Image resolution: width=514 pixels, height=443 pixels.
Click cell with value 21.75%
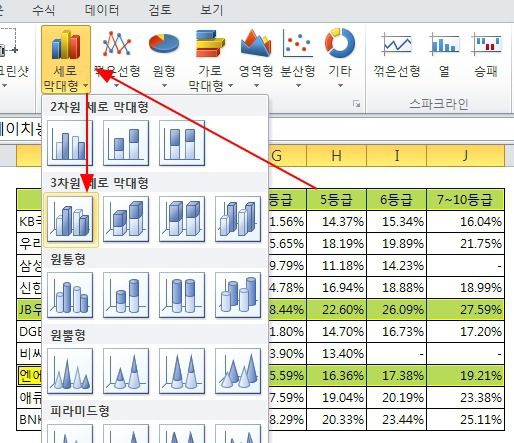pos(465,243)
